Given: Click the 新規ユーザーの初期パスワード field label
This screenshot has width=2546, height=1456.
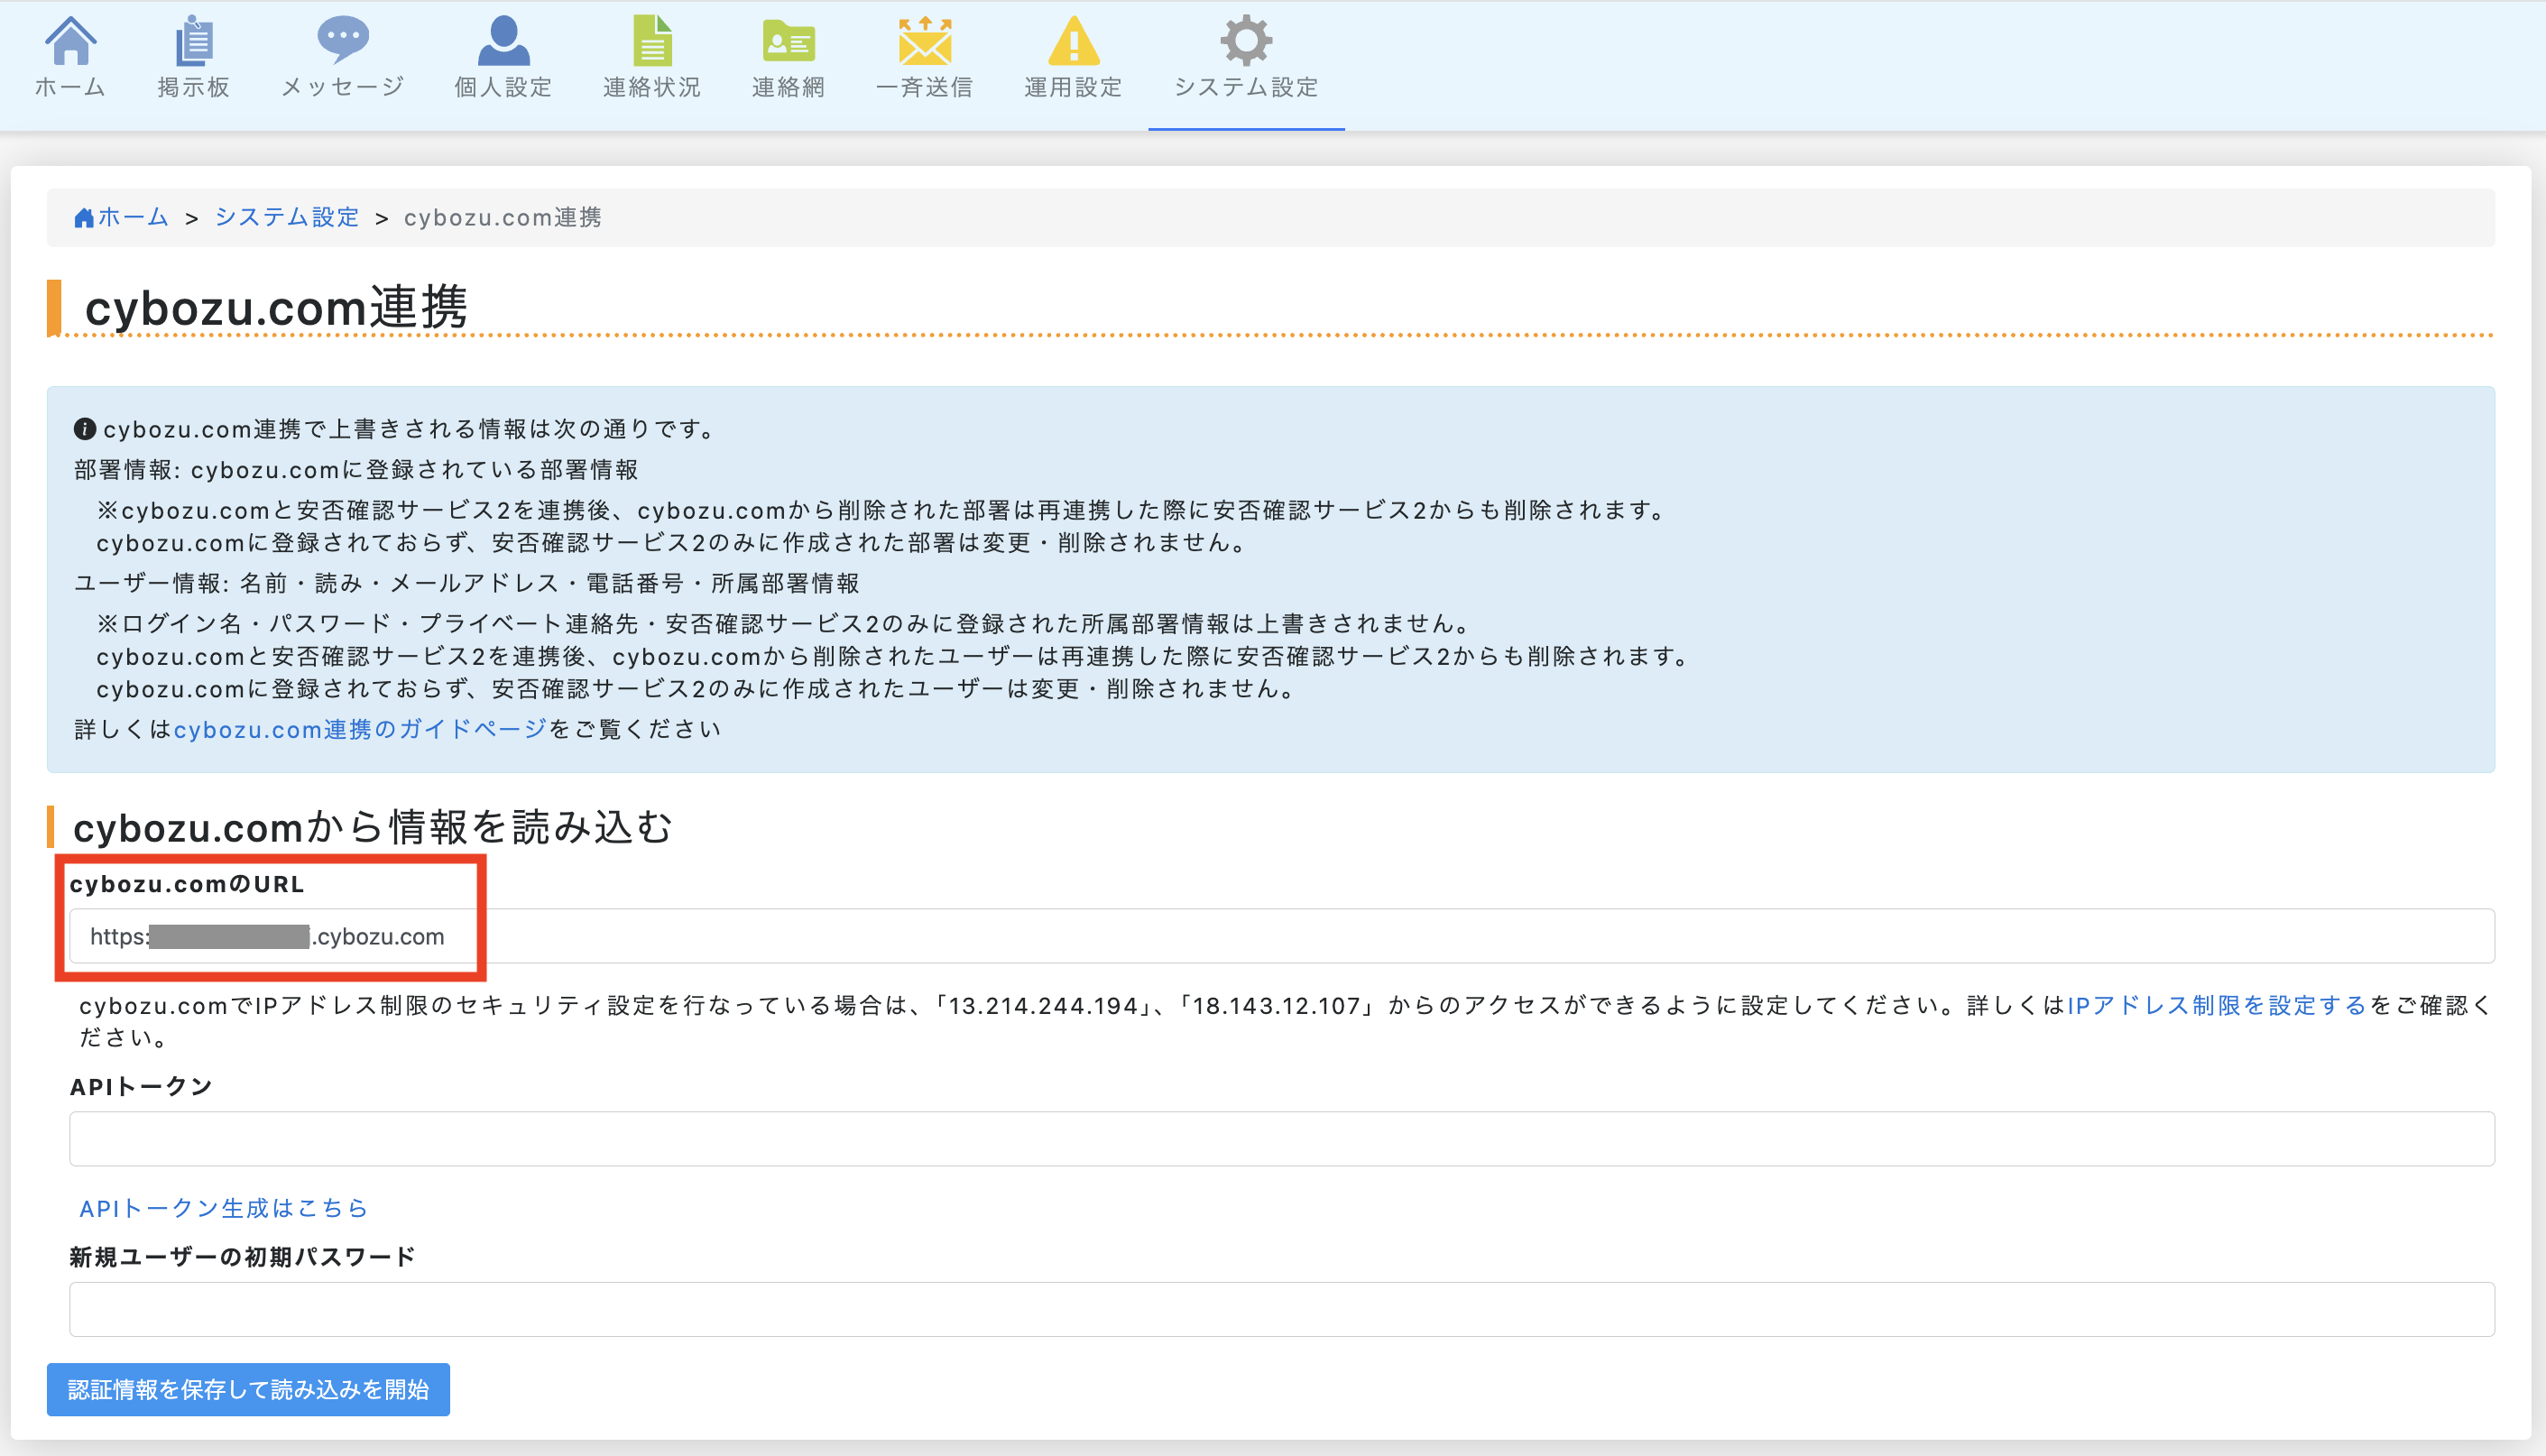Looking at the screenshot, I should tap(242, 1257).
